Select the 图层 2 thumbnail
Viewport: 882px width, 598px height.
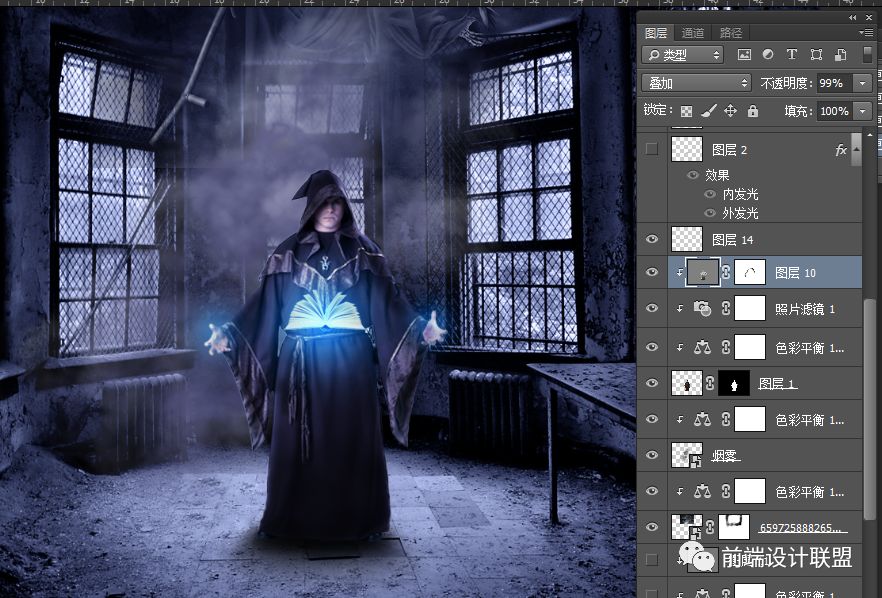click(687, 149)
